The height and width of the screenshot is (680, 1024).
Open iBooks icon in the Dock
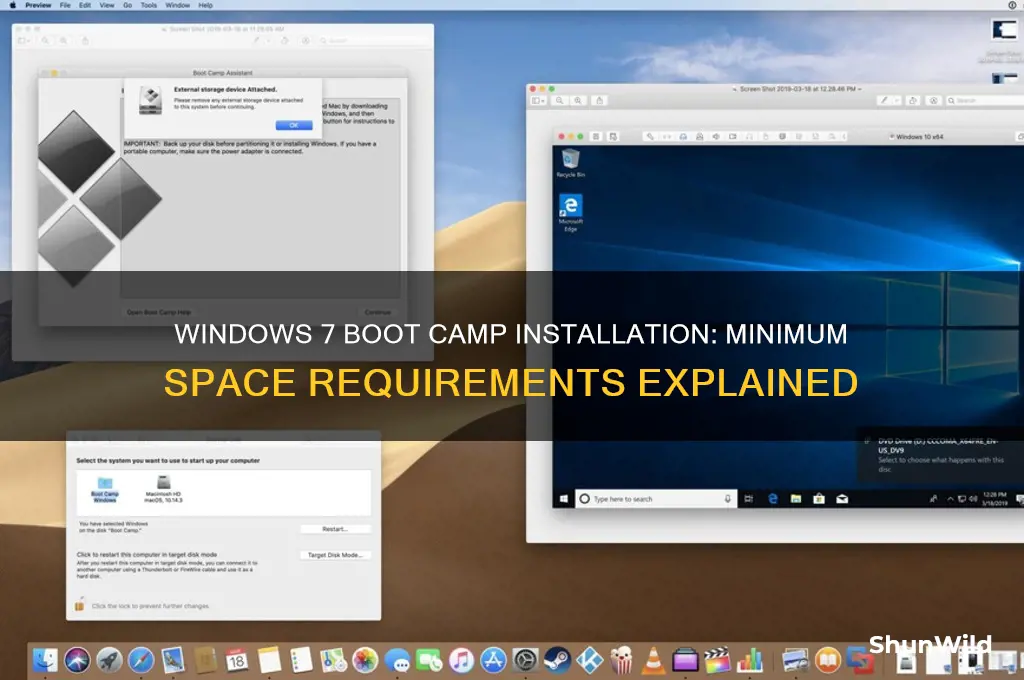[827, 660]
